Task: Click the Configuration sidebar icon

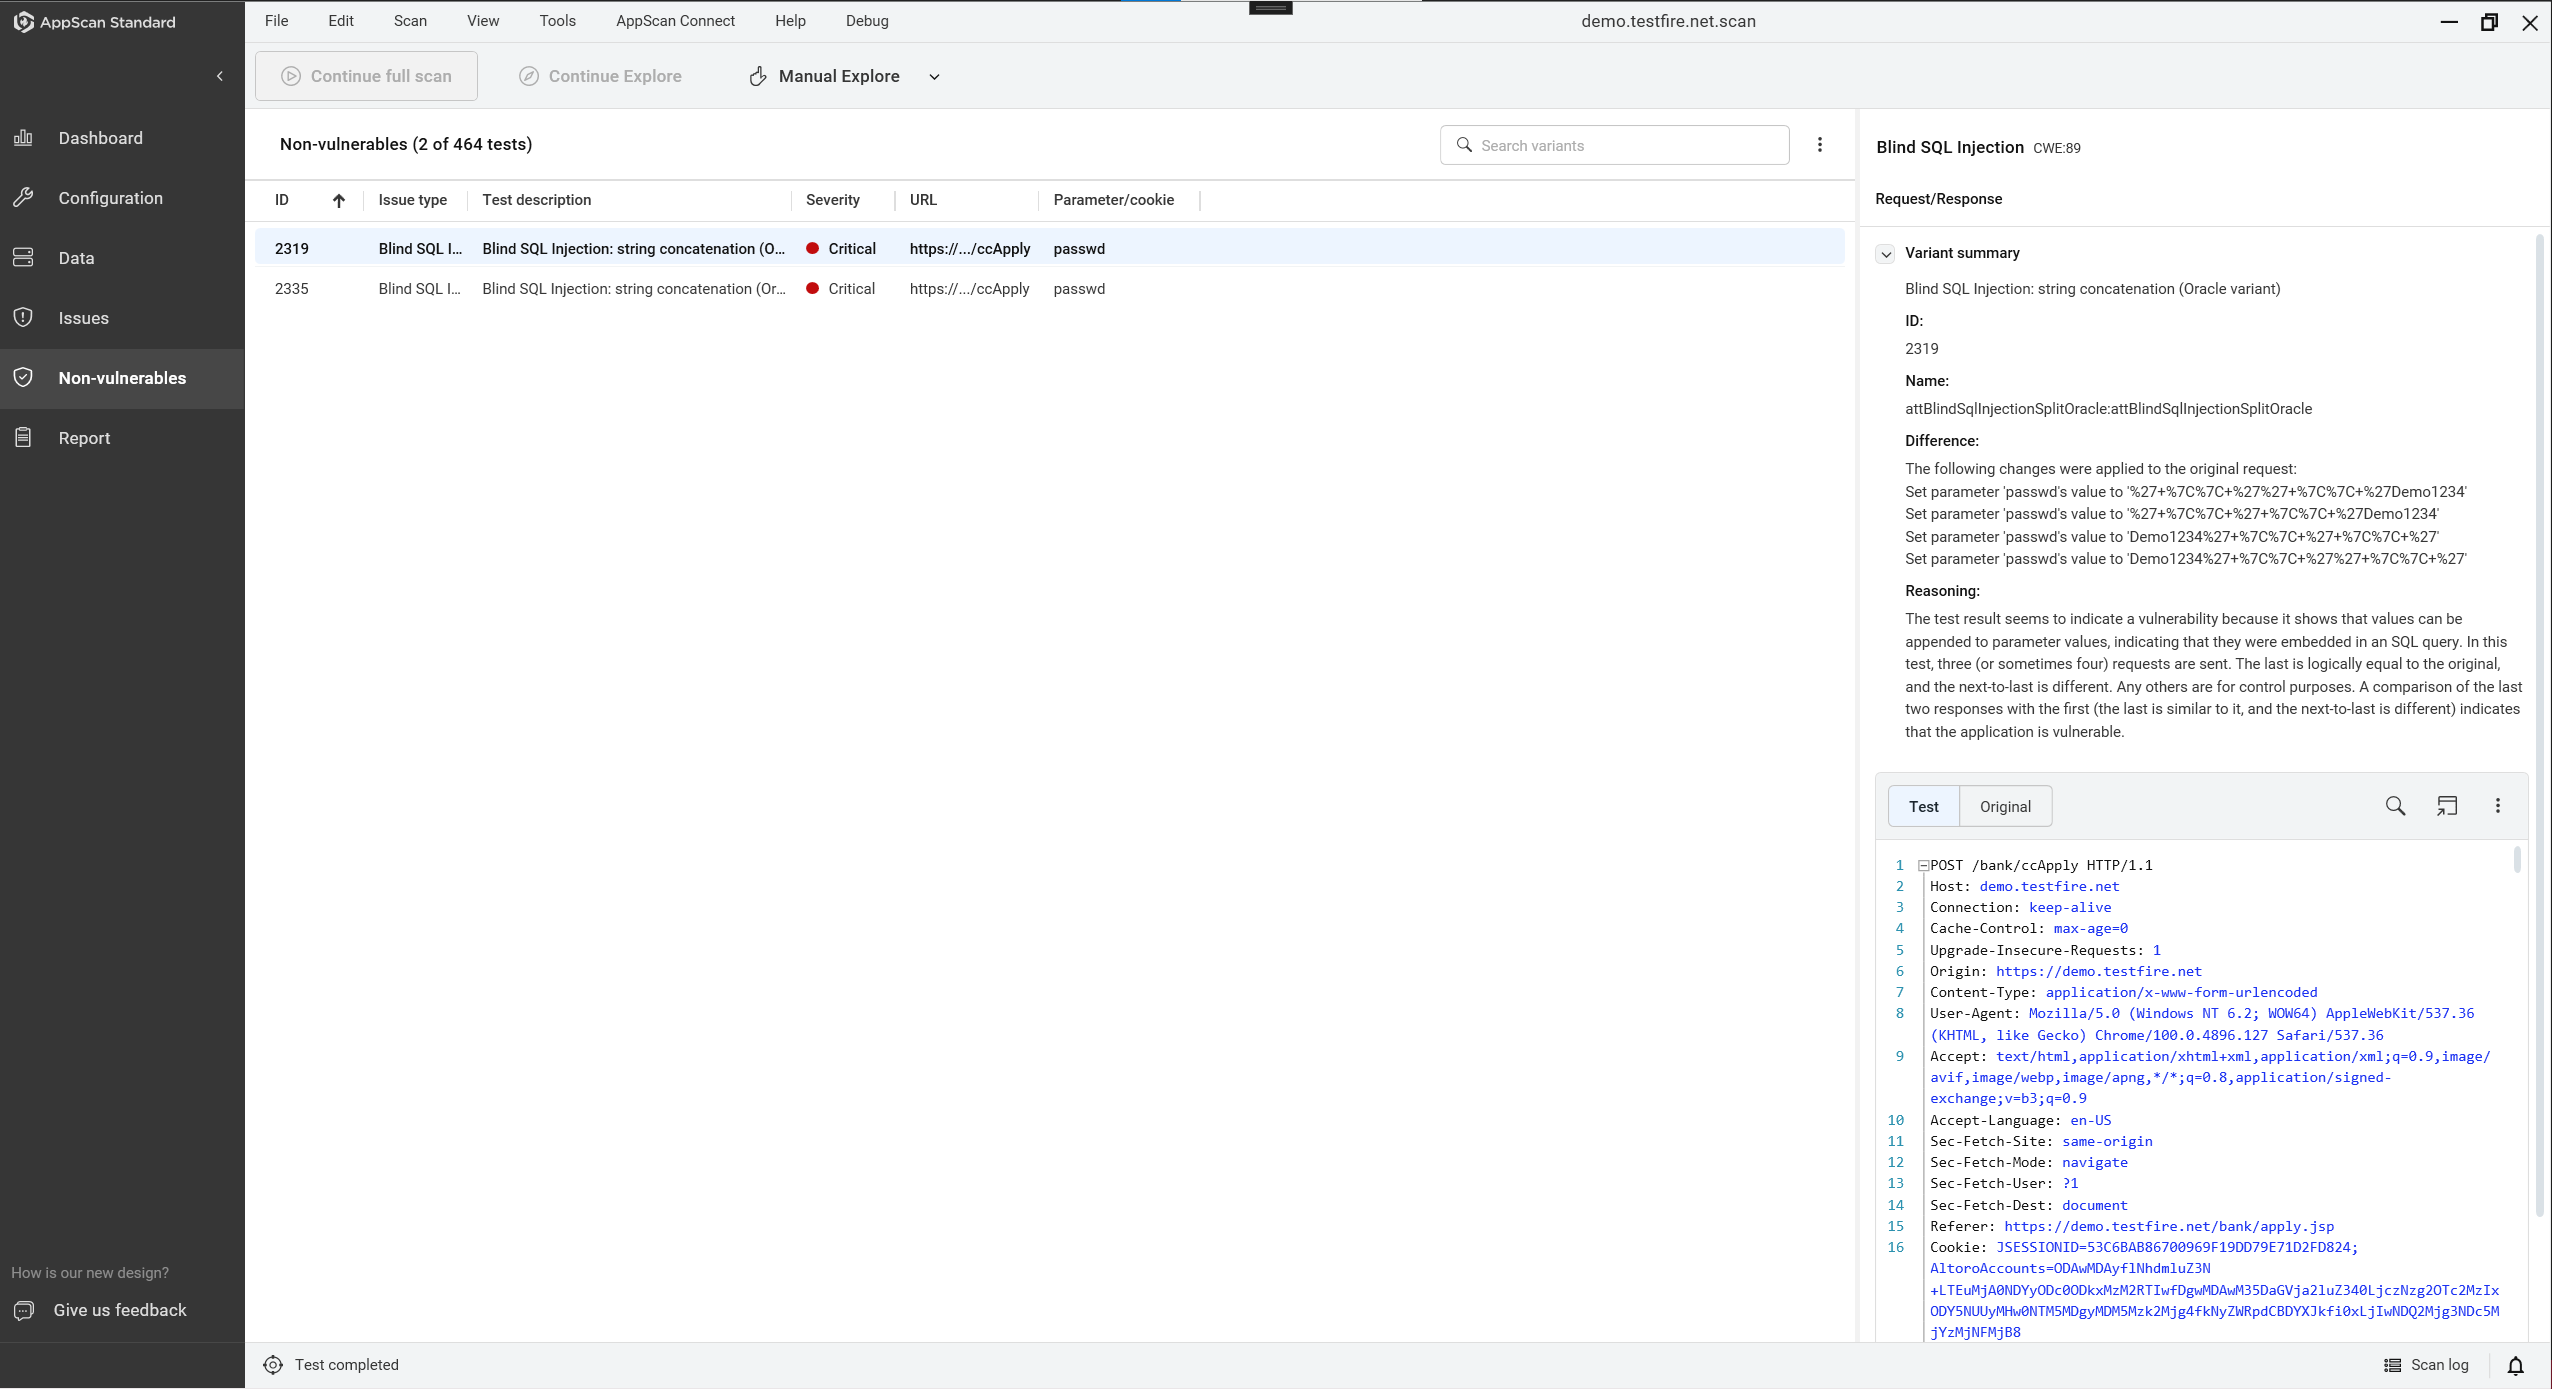Action: click(24, 197)
